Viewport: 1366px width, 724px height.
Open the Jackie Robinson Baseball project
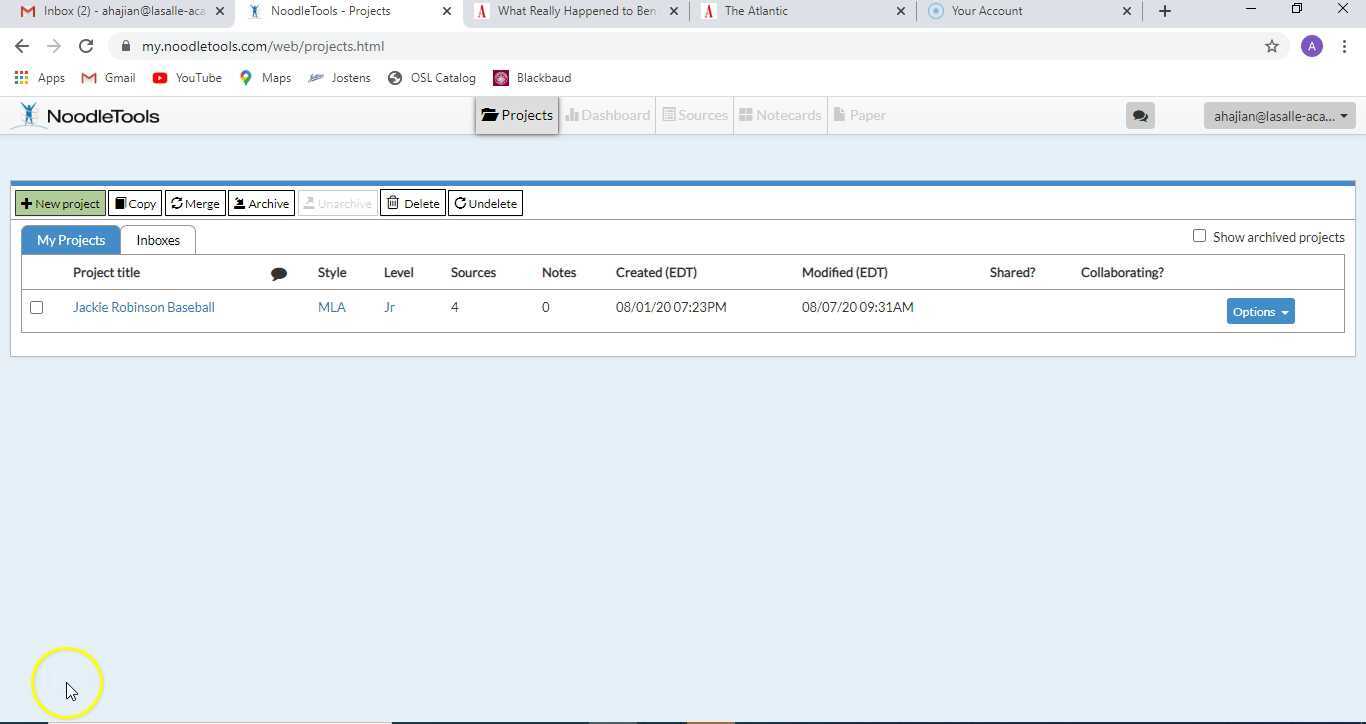tap(143, 307)
